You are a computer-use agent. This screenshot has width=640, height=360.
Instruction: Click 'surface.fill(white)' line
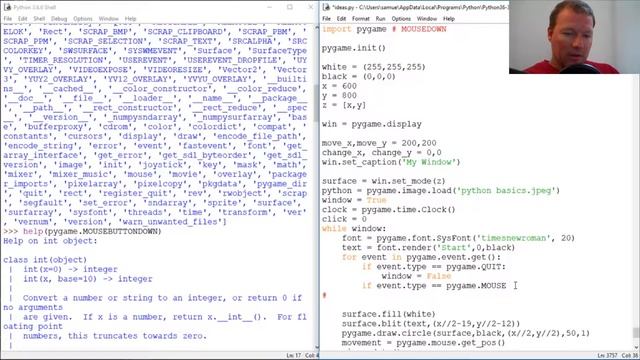click(x=388, y=314)
